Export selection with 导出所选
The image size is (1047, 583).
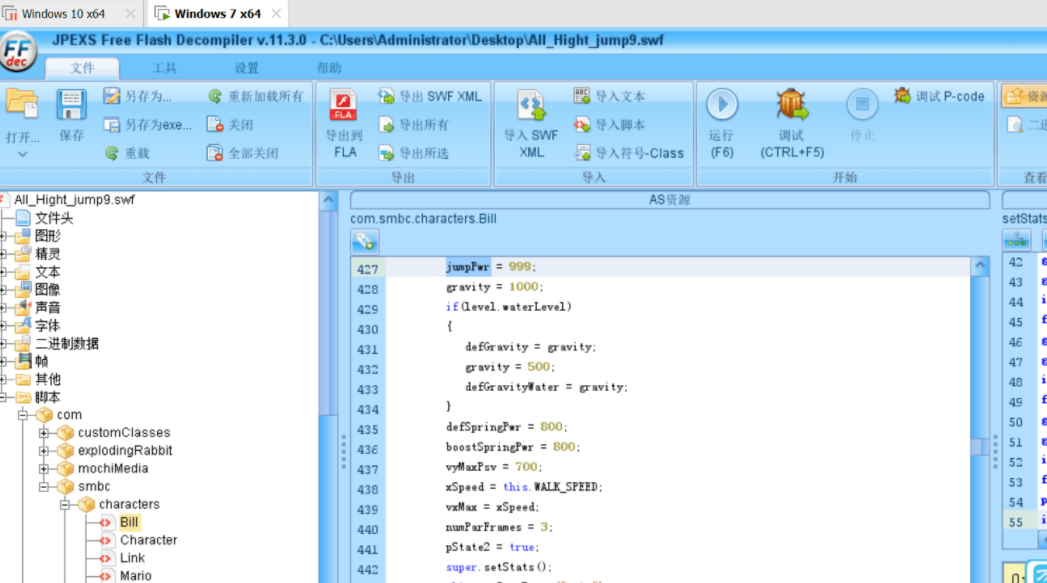(414, 153)
